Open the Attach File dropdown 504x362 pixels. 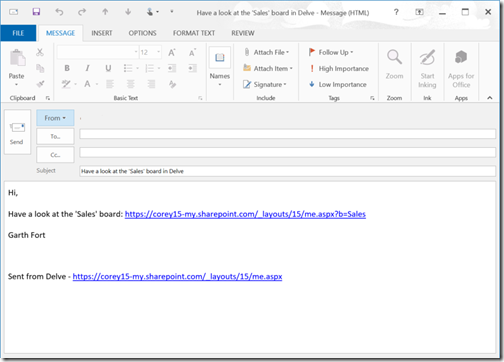click(266, 52)
